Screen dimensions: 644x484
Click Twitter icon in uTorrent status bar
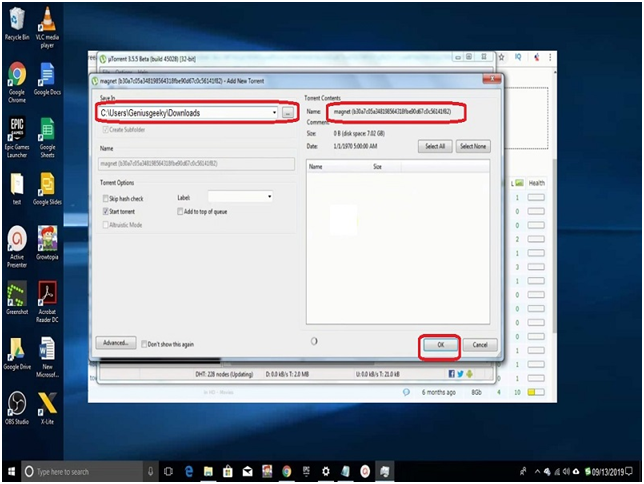pos(460,373)
